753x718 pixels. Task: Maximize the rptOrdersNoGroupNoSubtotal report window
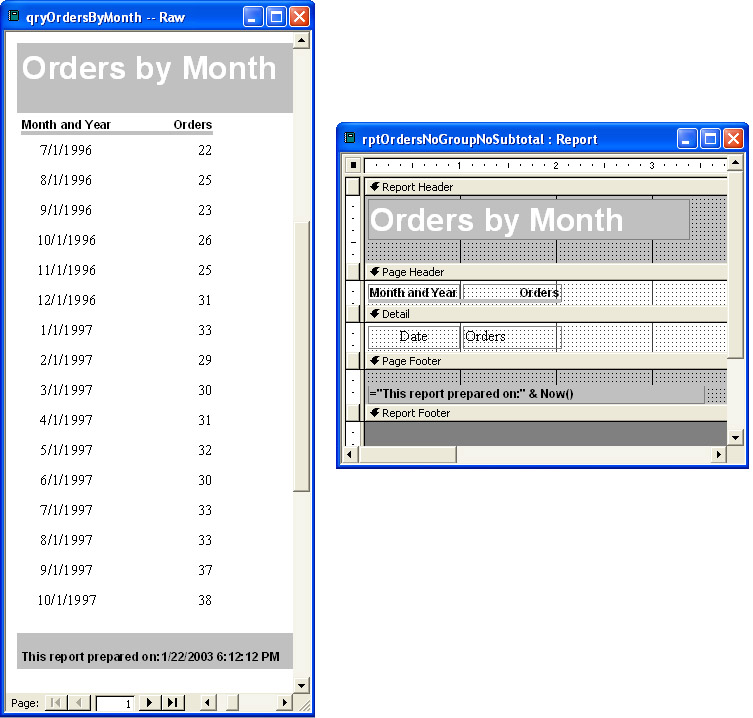tap(710, 139)
